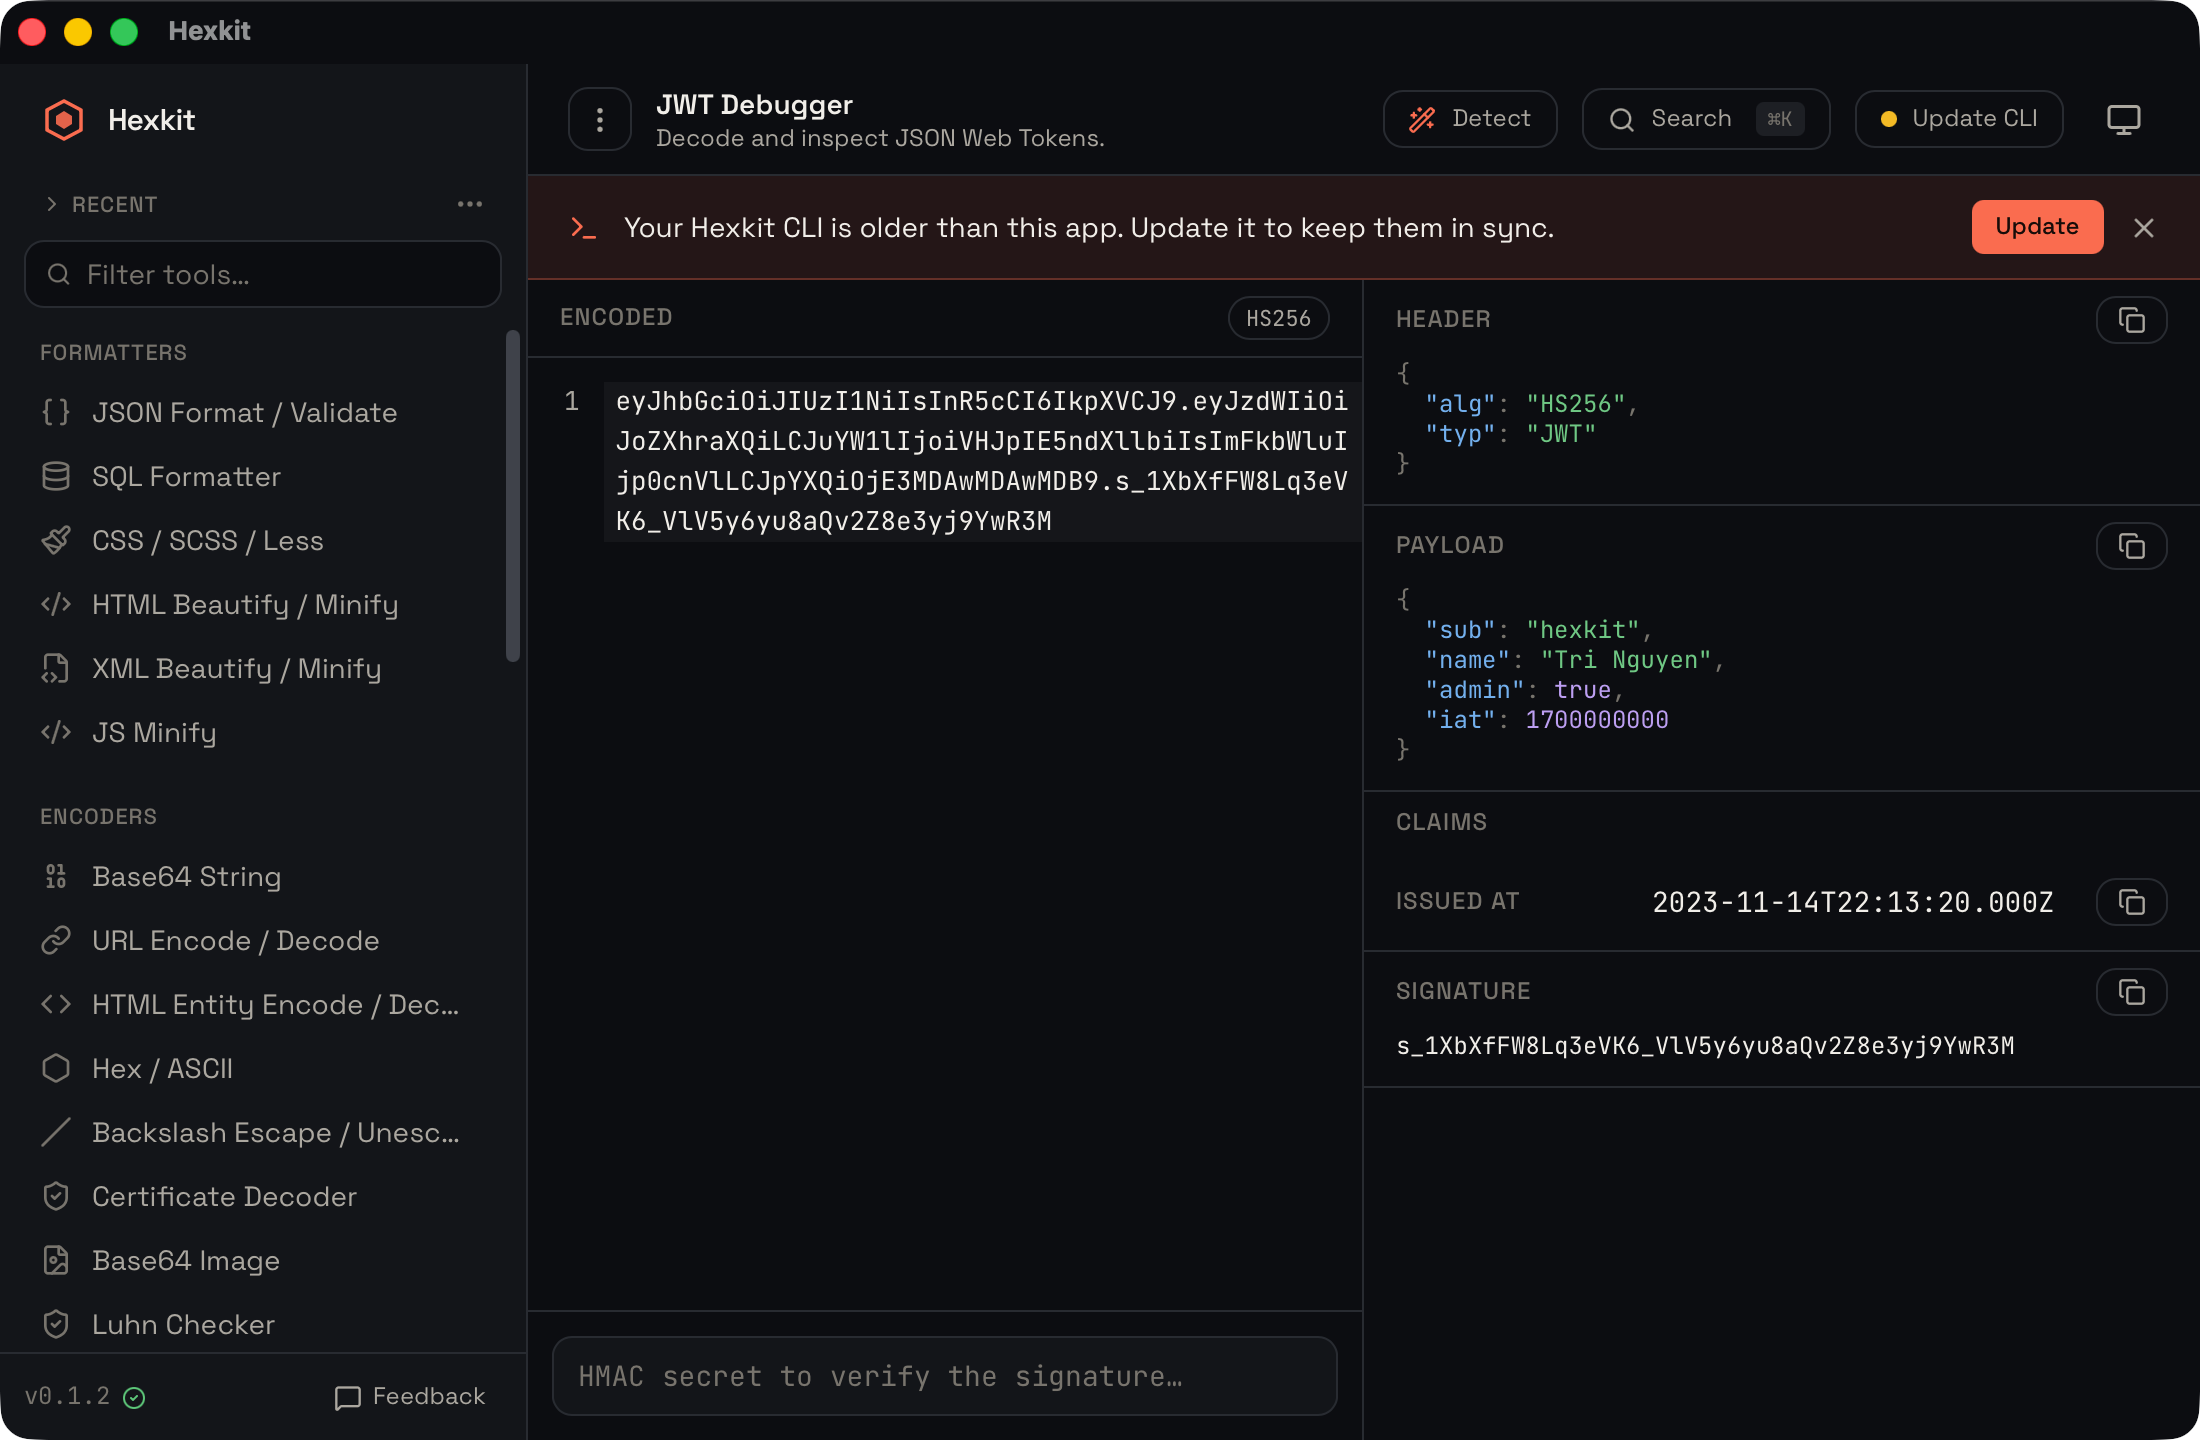The width and height of the screenshot is (2200, 1440).
Task: Click the HS256 algorithm badge
Action: (1278, 318)
